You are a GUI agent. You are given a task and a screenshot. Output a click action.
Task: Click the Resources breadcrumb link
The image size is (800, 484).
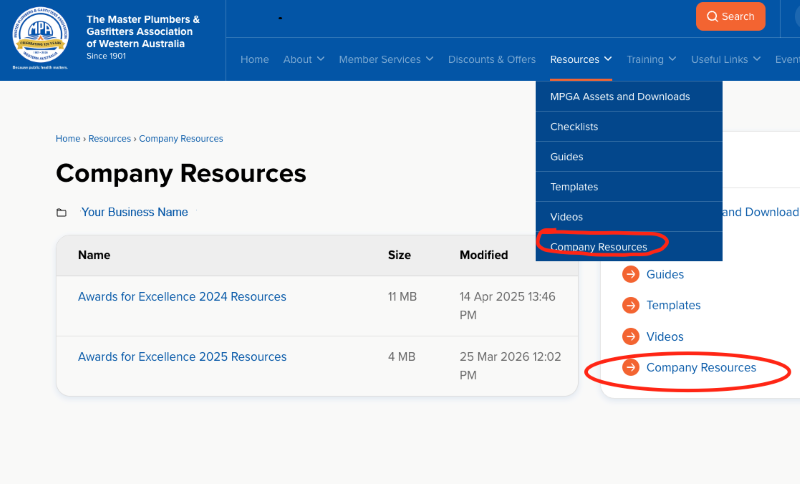[109, 139]
